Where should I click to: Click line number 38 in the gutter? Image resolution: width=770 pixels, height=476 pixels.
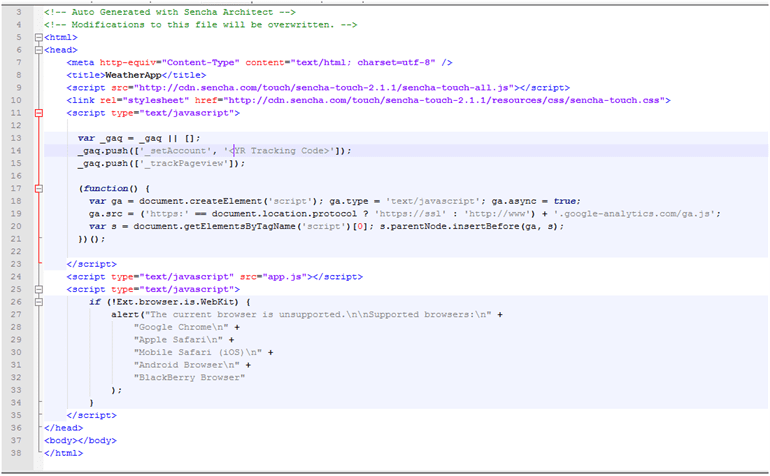click(x=16, y=453)
